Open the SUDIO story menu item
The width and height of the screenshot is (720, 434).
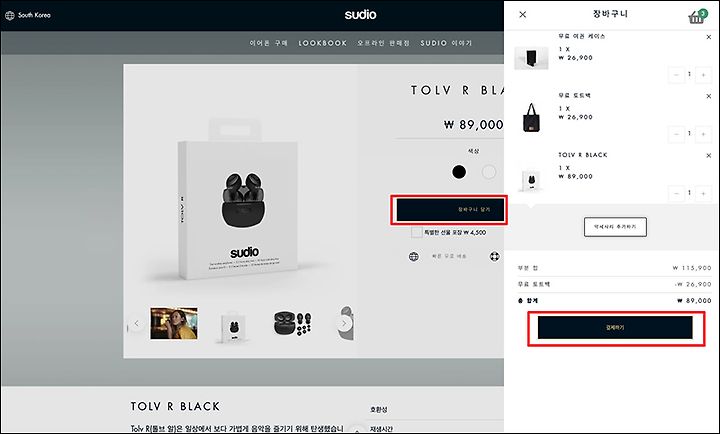[446, 43]
